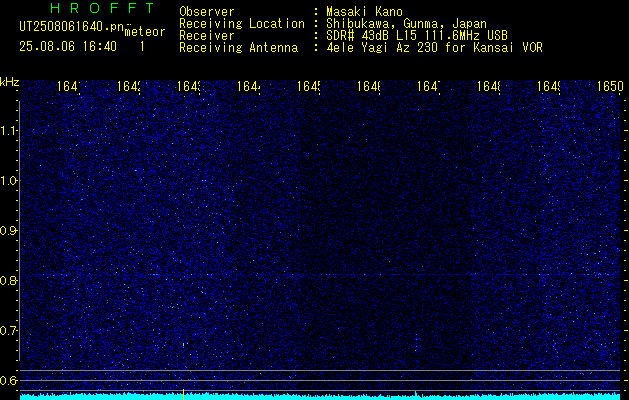Click the 1649 time axis label
The width and height of the screenshot is (629, 400).
point(549,86)
